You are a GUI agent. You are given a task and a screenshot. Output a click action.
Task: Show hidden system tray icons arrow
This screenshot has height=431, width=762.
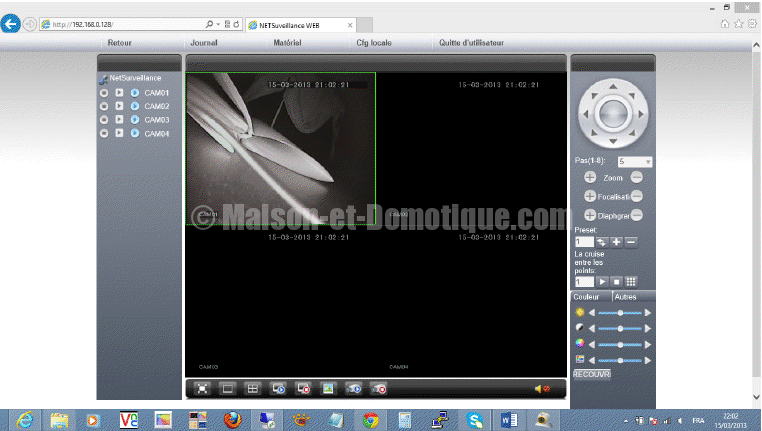coord(626,421)
